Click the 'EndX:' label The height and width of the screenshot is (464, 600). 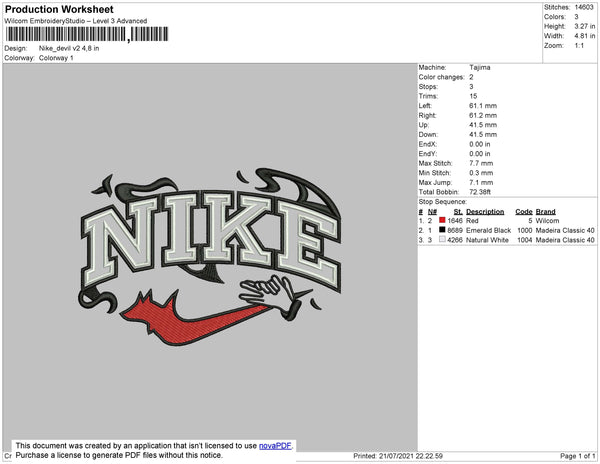427,144
